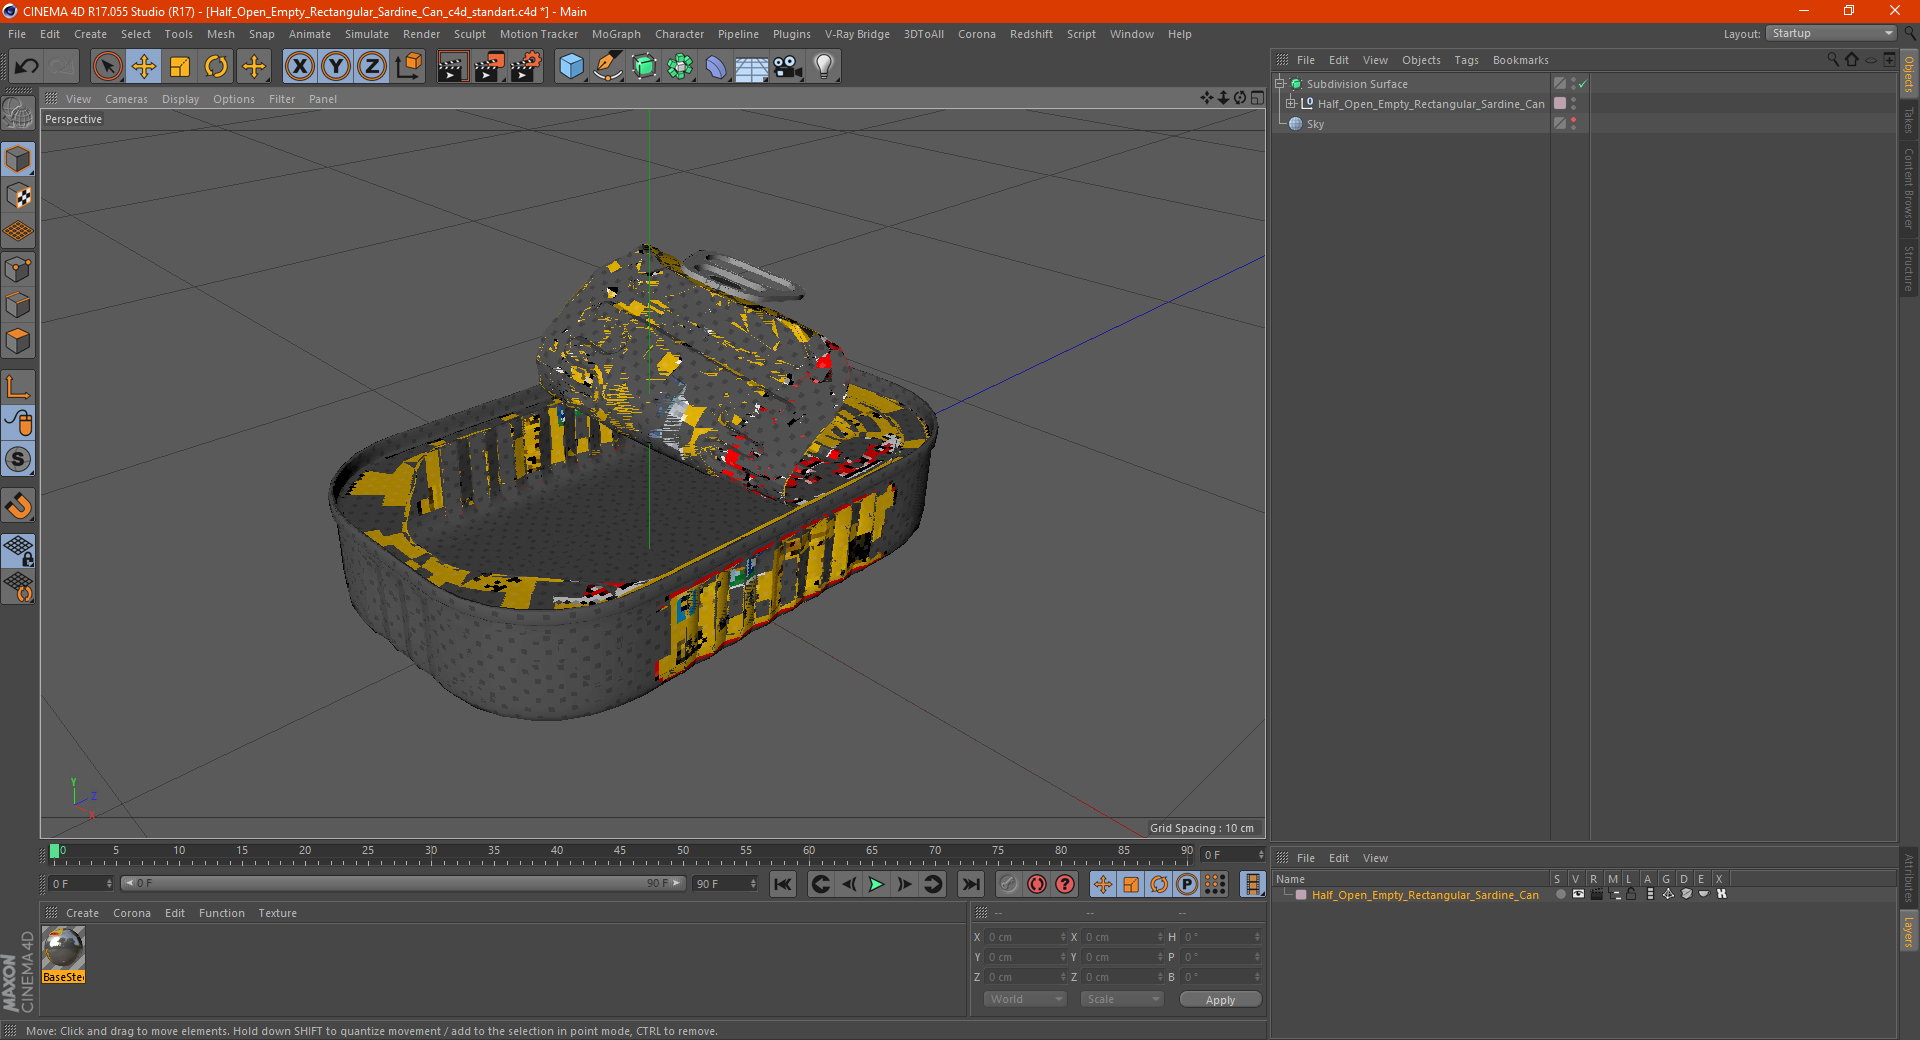Open the Scale mode dropdown
The width and height of the screenshot is (1920, 1040).
1122,999
